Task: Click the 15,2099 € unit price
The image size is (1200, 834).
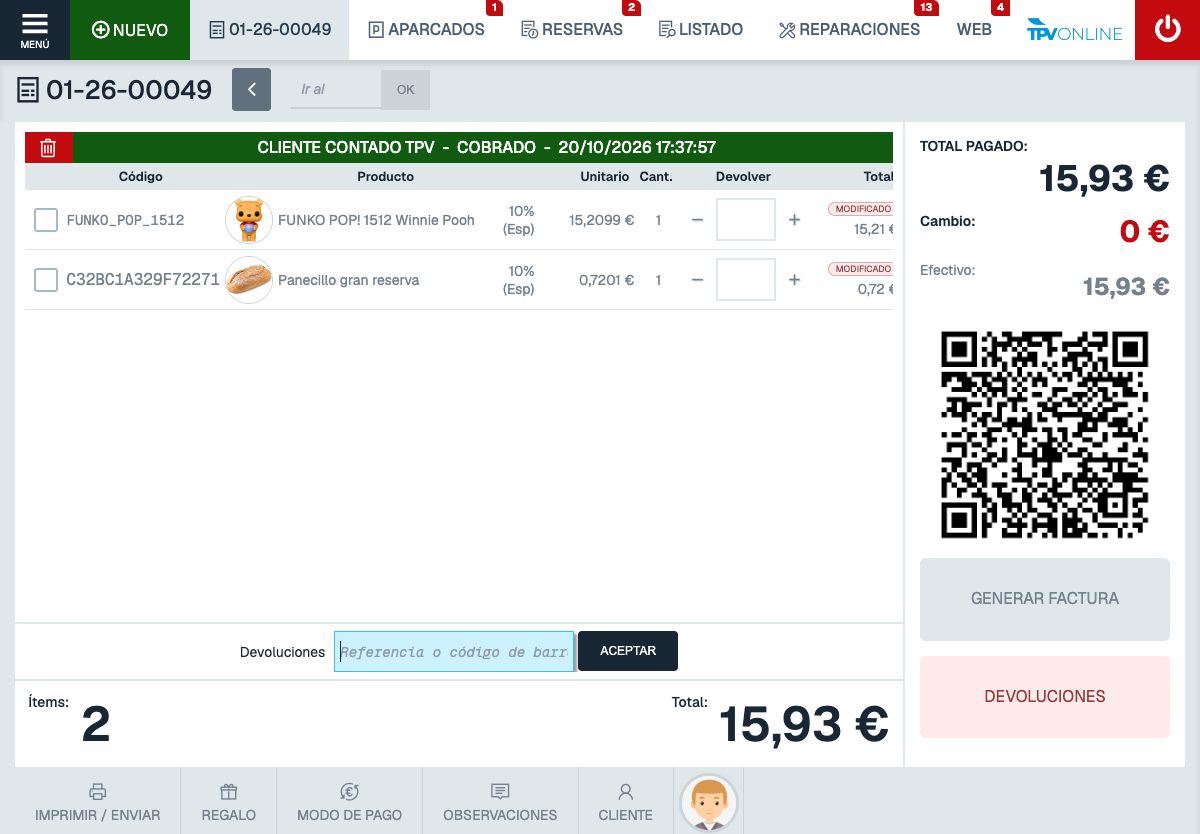Action: pyautogui.click(x=601, y=220)
